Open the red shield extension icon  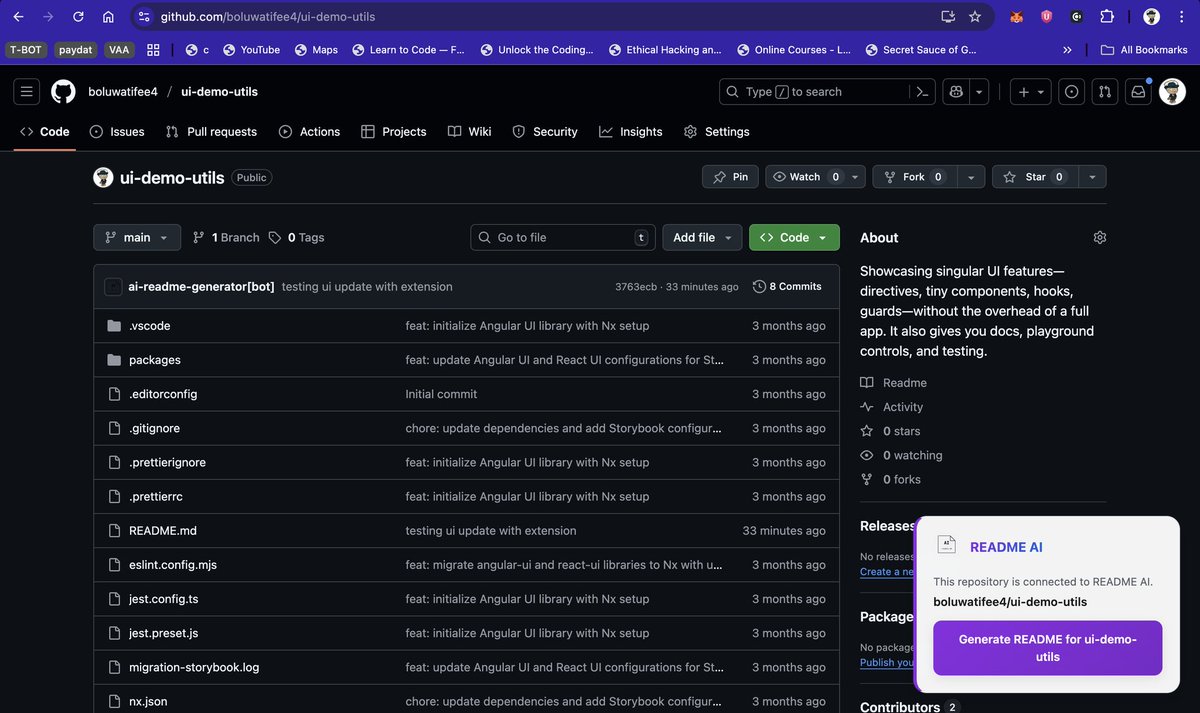[x=1046, y=17]
